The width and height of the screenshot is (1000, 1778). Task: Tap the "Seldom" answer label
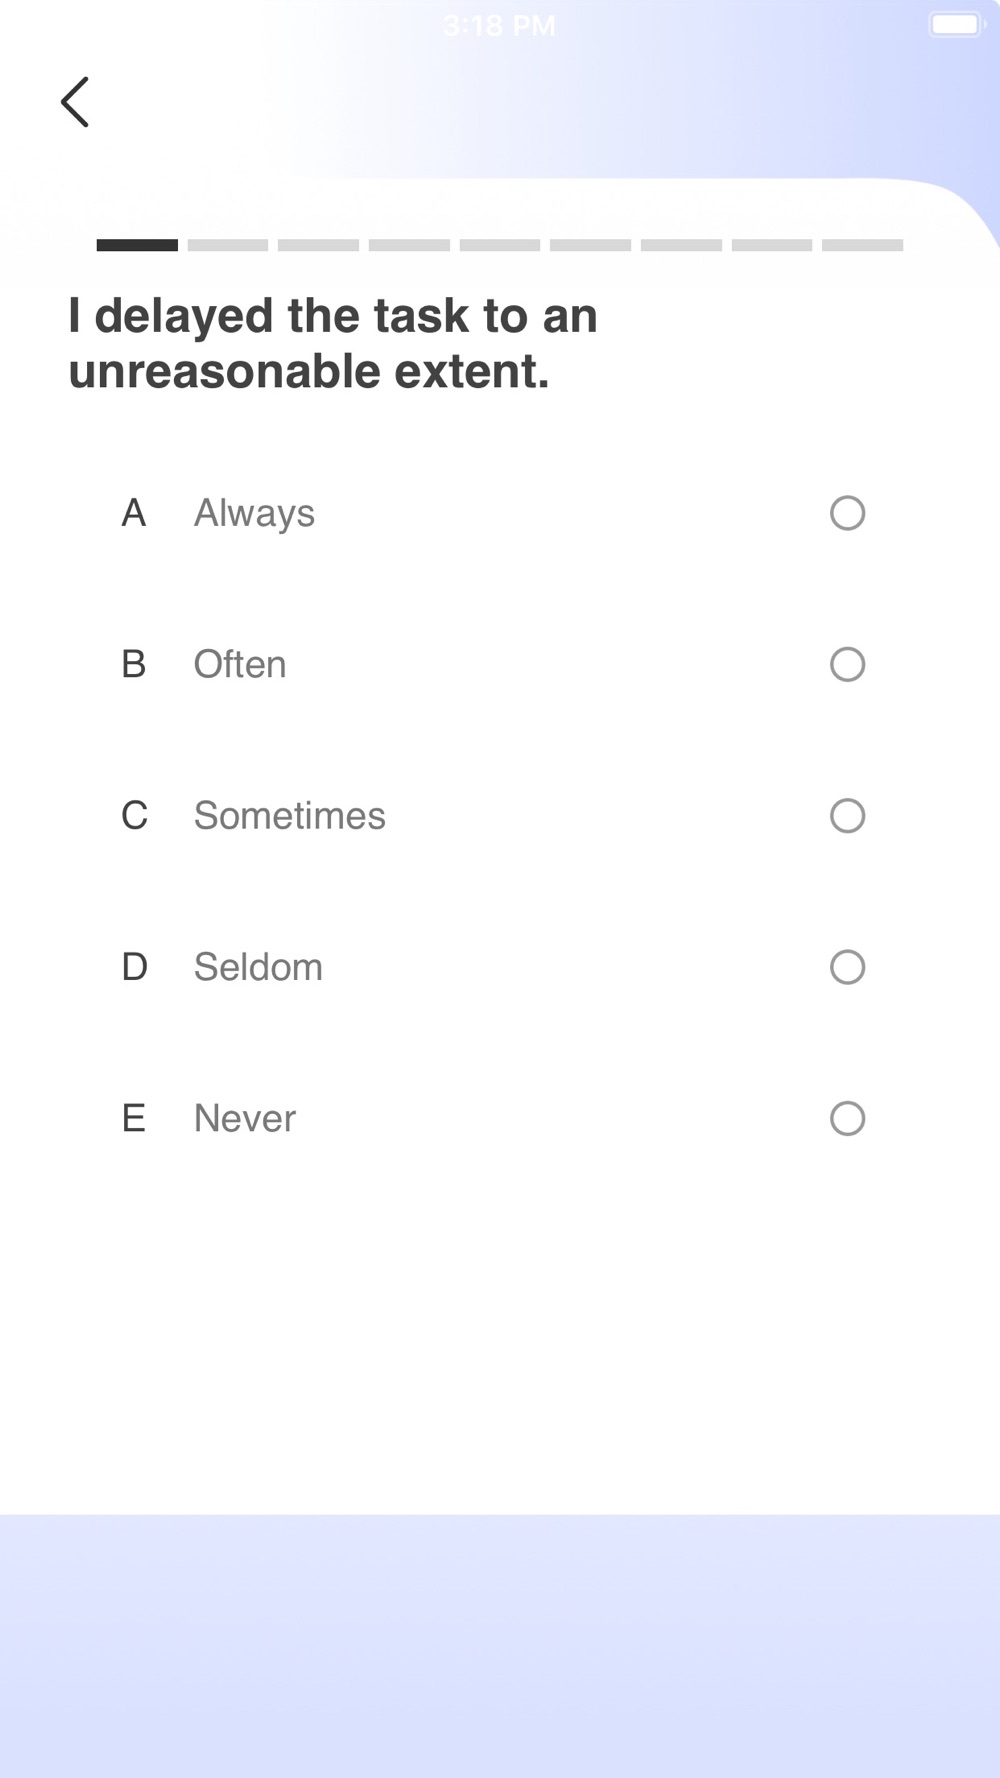pos(258,967)
